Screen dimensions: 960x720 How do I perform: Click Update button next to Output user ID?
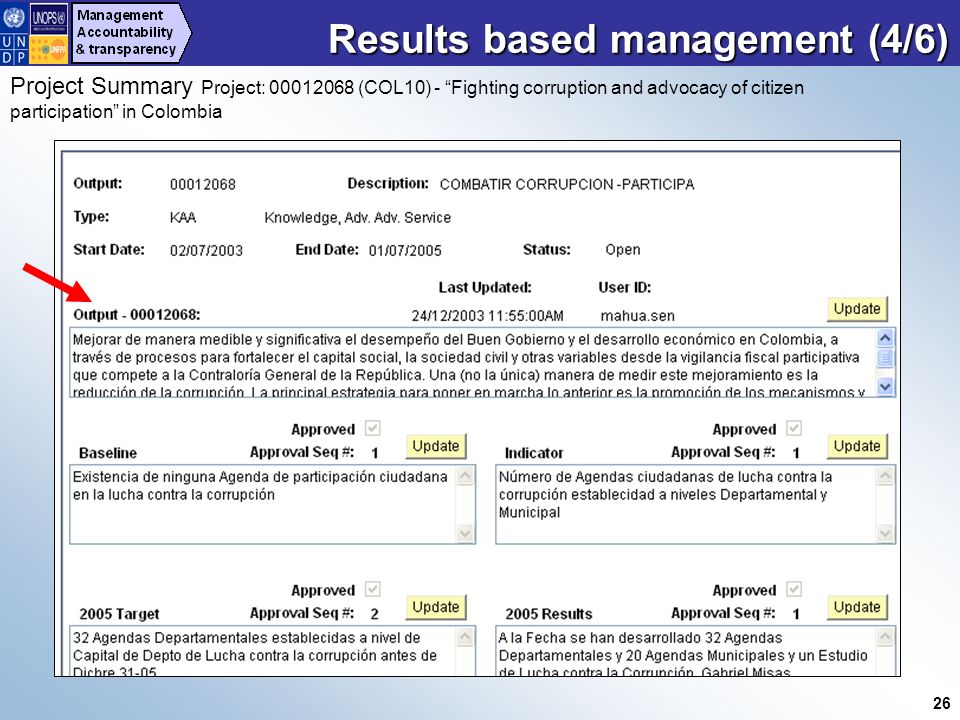(x=857, y=309)
